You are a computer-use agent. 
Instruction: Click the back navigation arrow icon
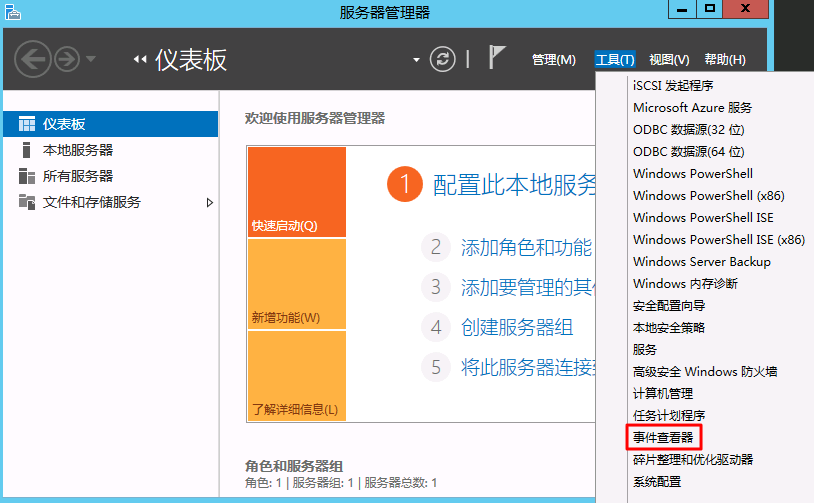coord(33,59)
